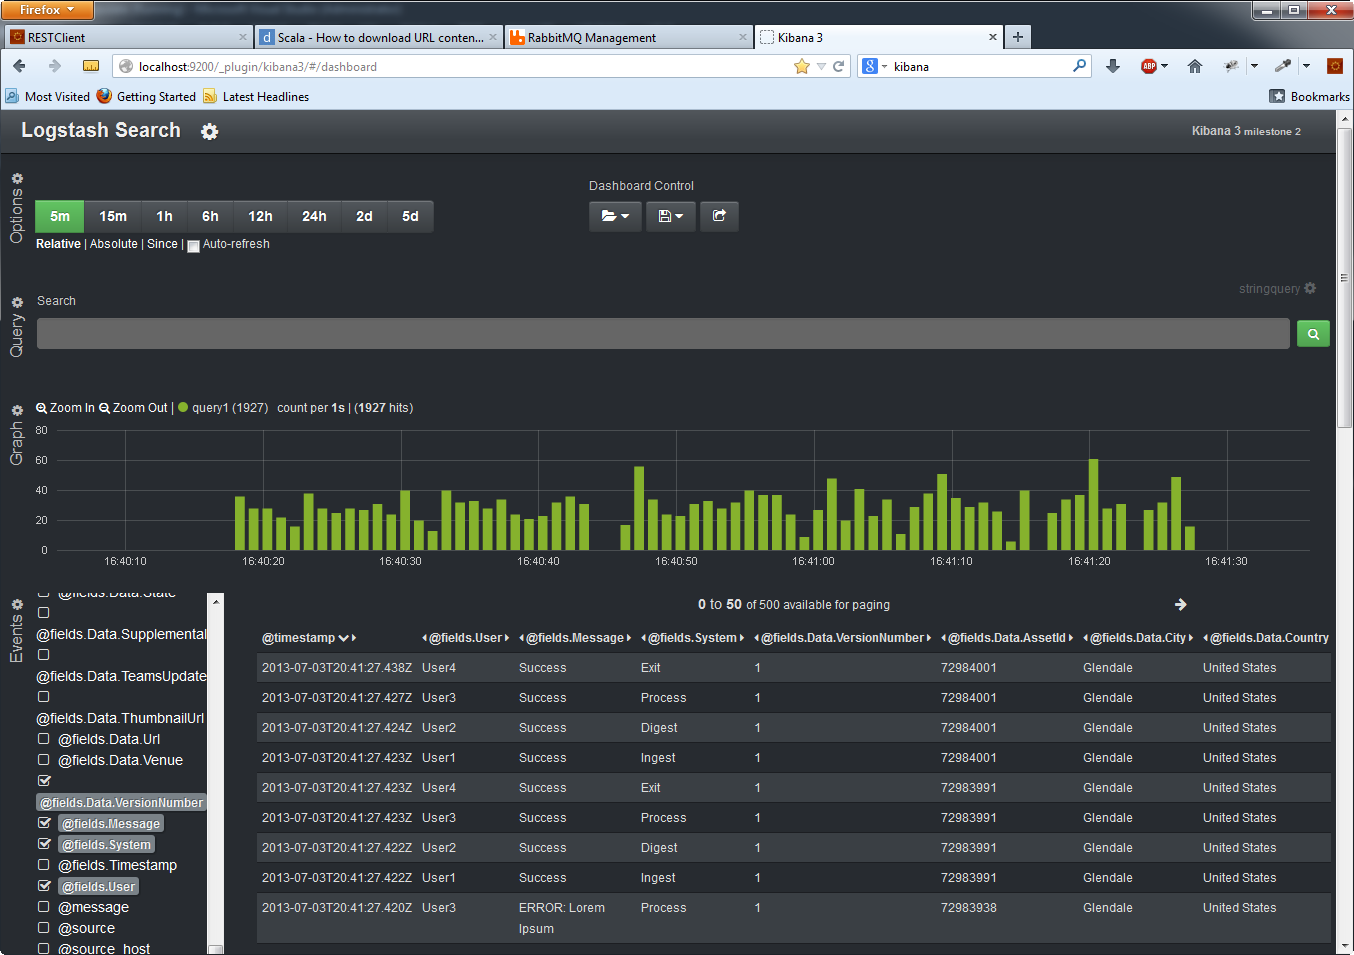The height and width of the screenshot is (955, 1354).
Task: Open the URL bar history dropdown
Action: point(821,66)
